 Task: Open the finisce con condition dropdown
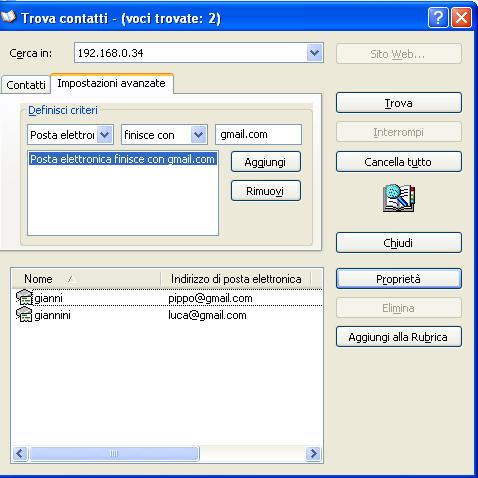pyautogui.click(x=199, y=135)
